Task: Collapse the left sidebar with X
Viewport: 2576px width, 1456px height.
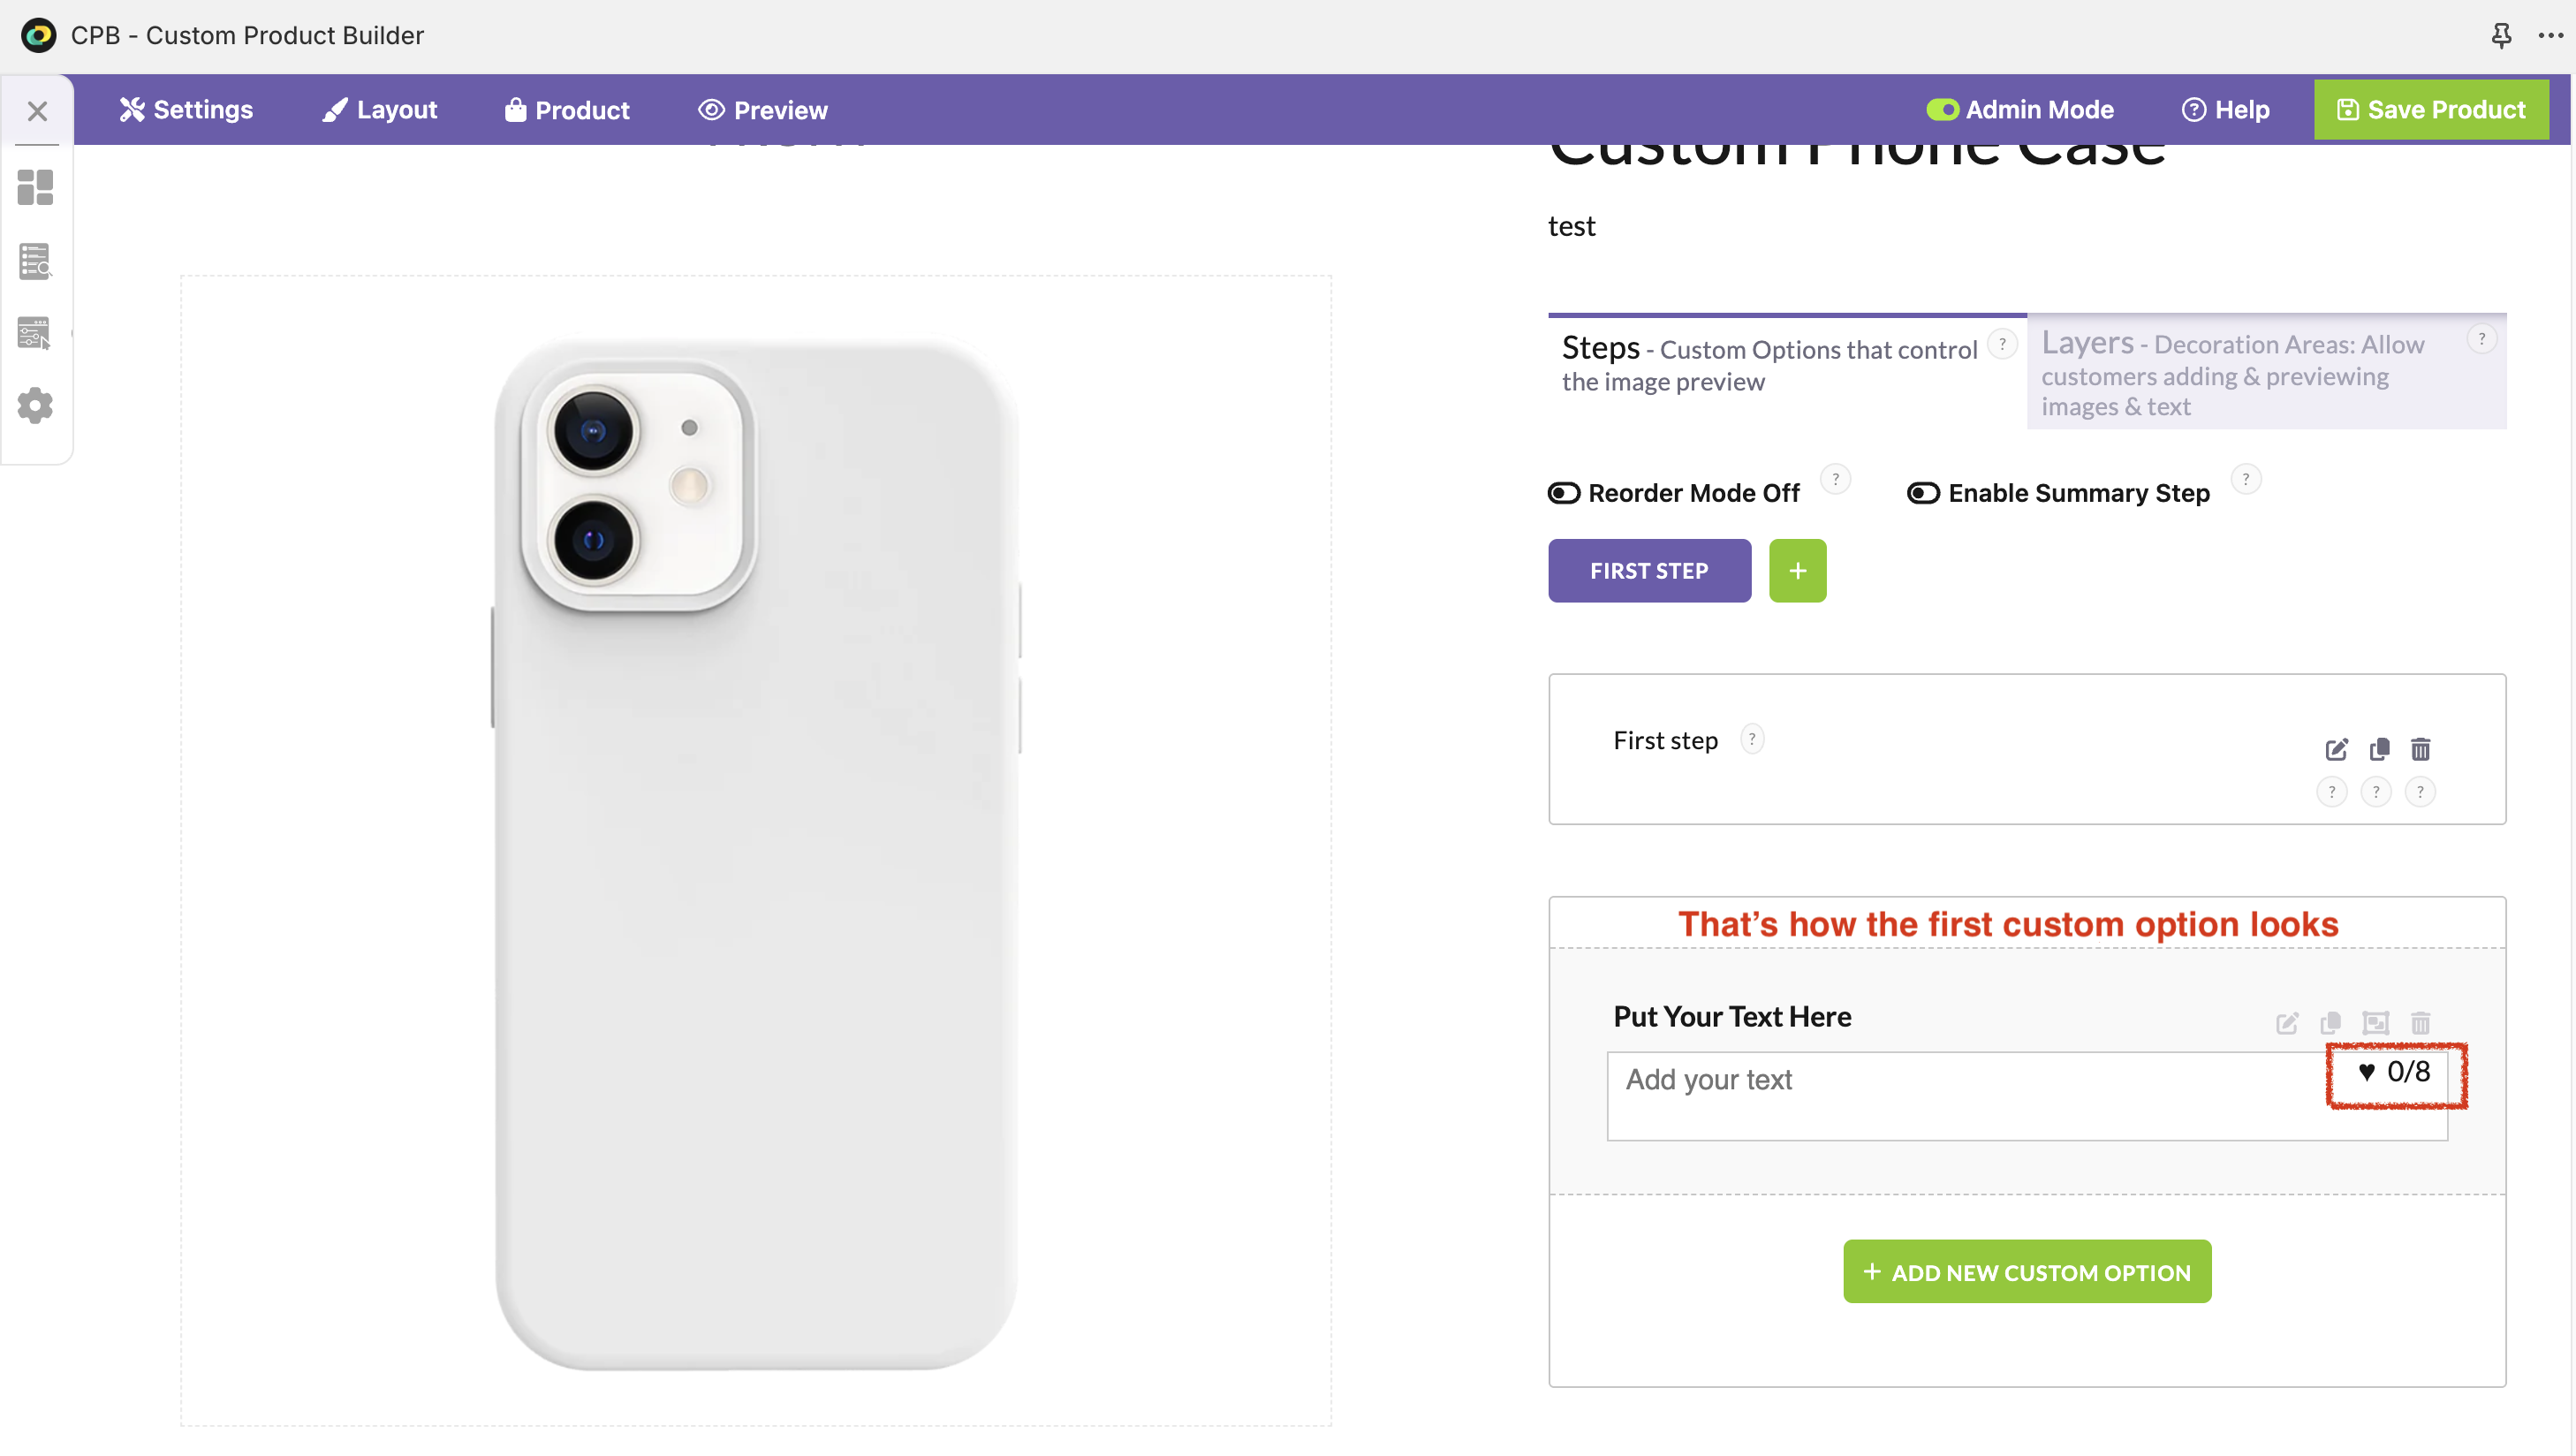Action: coord(37,111)
